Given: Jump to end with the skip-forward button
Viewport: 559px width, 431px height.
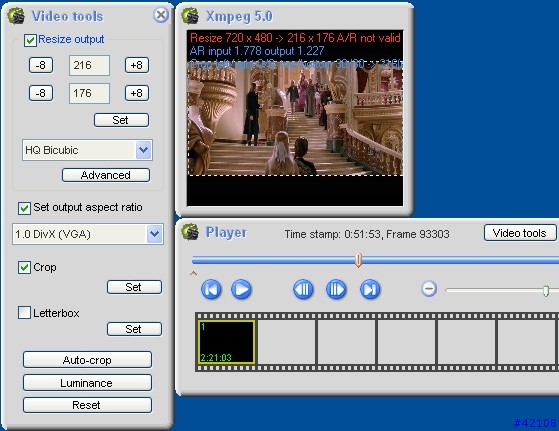Looking at the screenshot, I should tap(370, 289).
